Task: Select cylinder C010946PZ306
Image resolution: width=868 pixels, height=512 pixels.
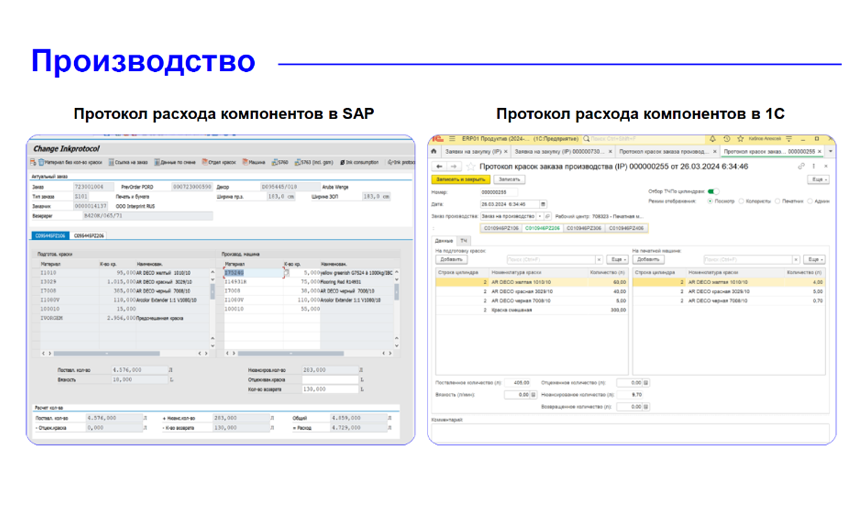Action: [584, 228]
